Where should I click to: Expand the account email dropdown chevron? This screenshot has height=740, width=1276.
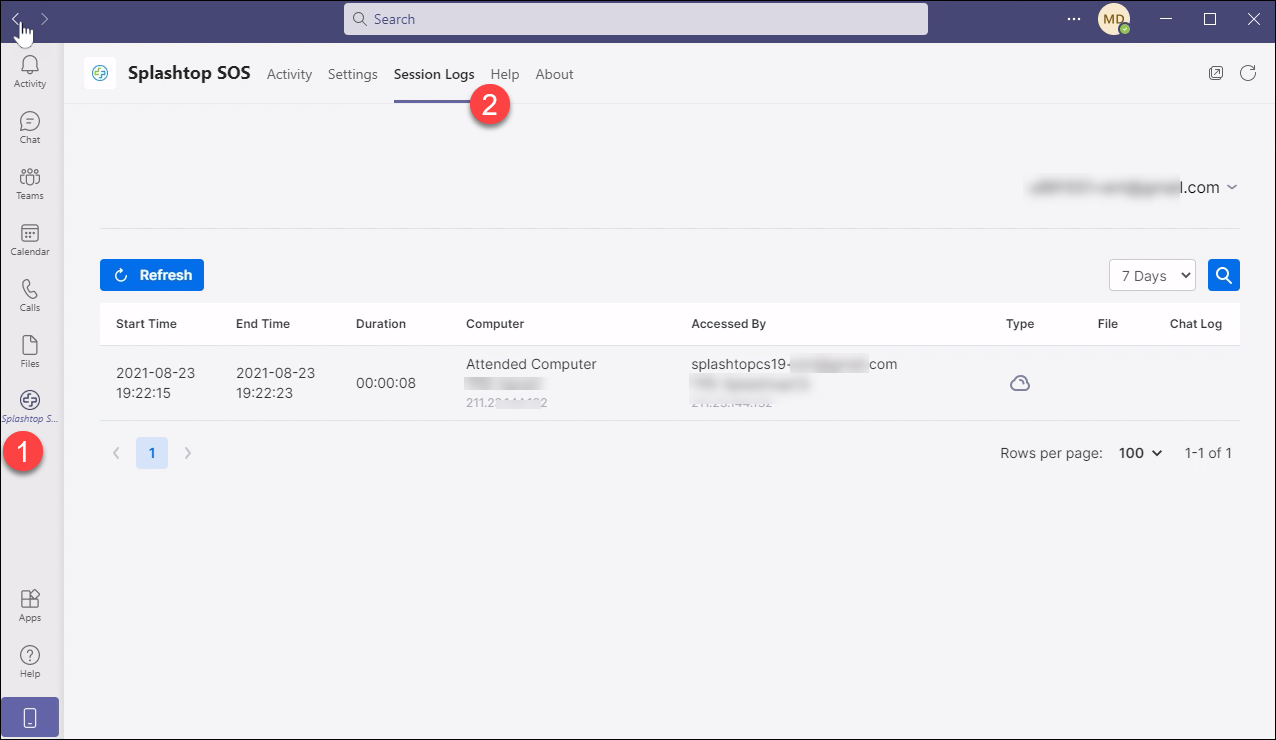pyautogui.click(x=1232, y=187)
